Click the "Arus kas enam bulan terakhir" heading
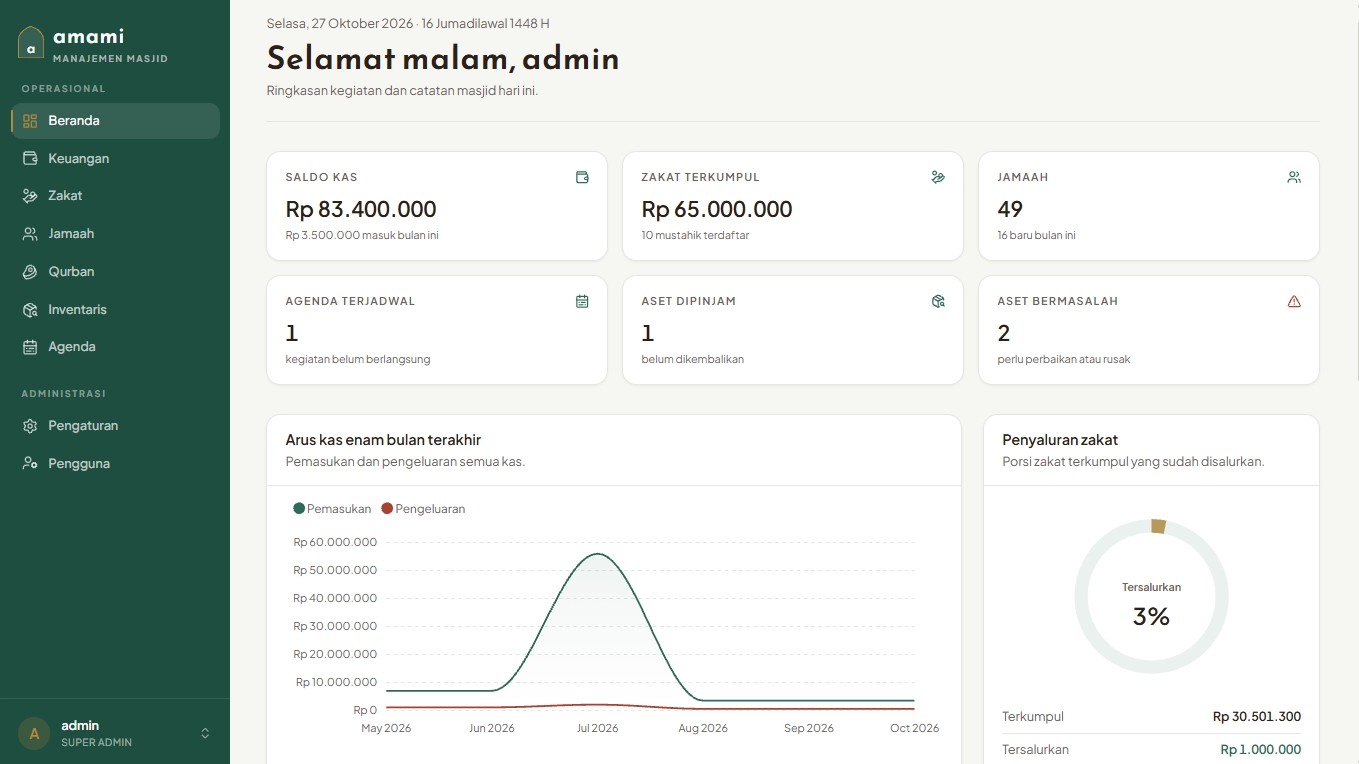1359x764 pixels. coord(383,440)
